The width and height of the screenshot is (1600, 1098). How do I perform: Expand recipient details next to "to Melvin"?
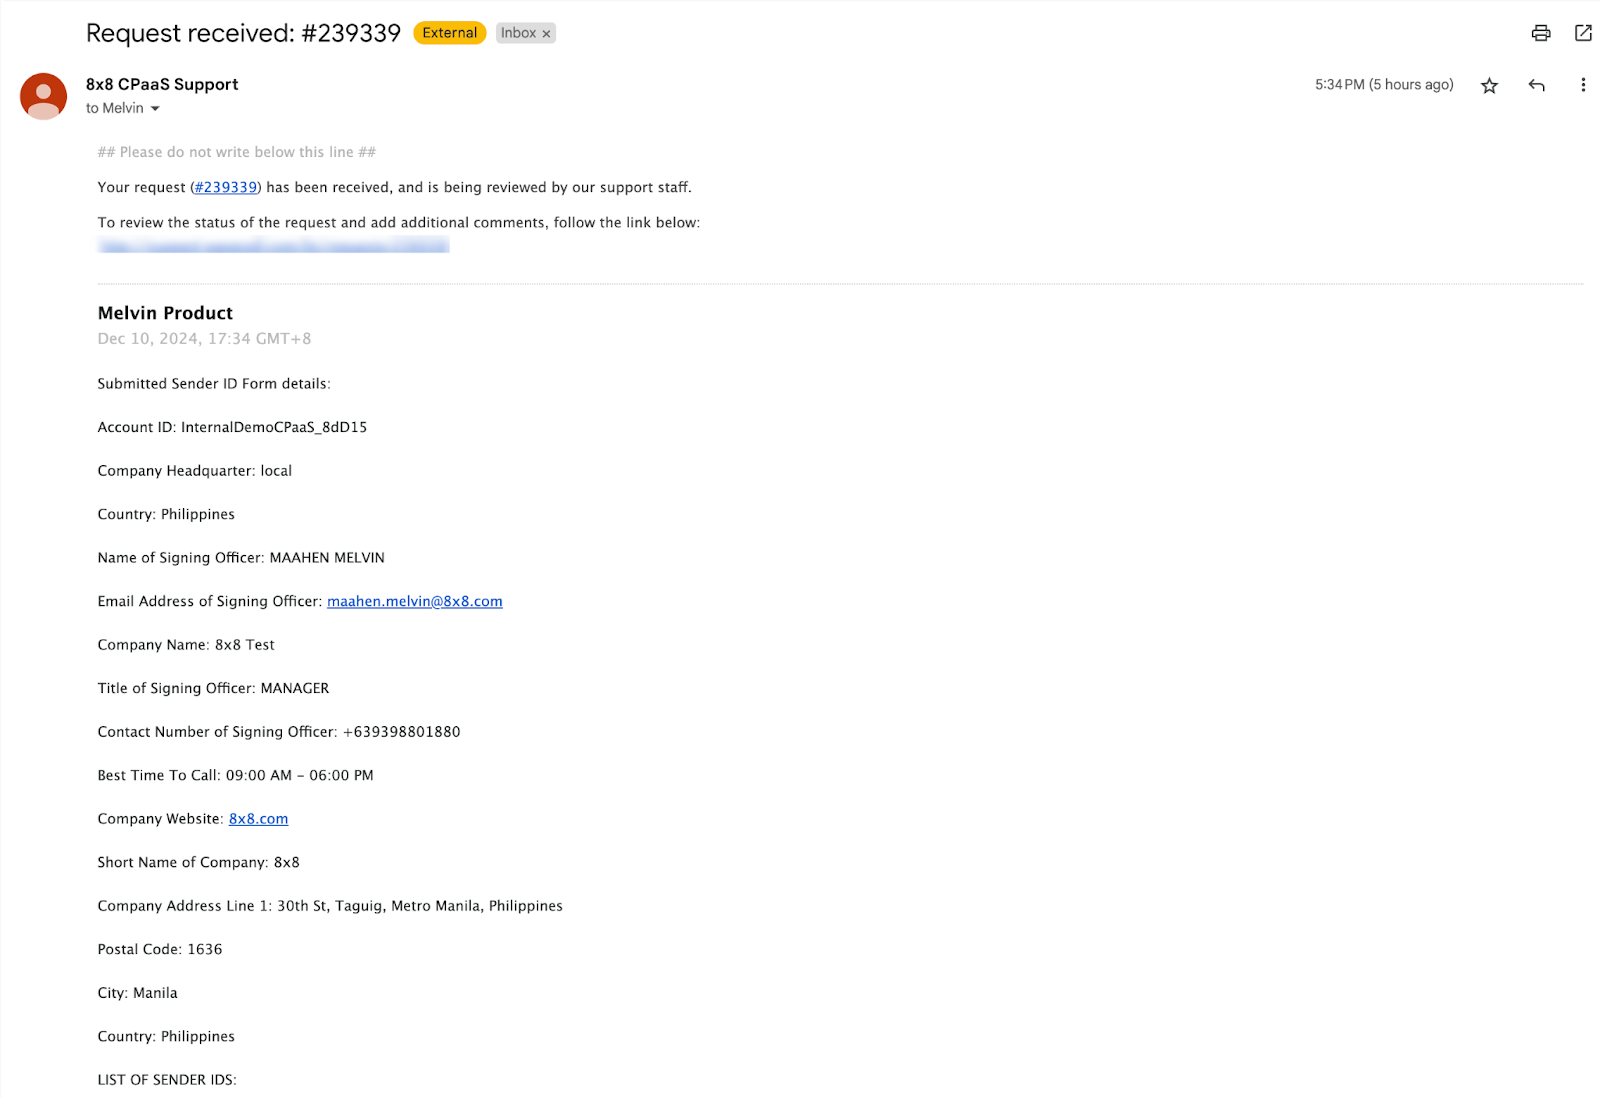[155, 109]
